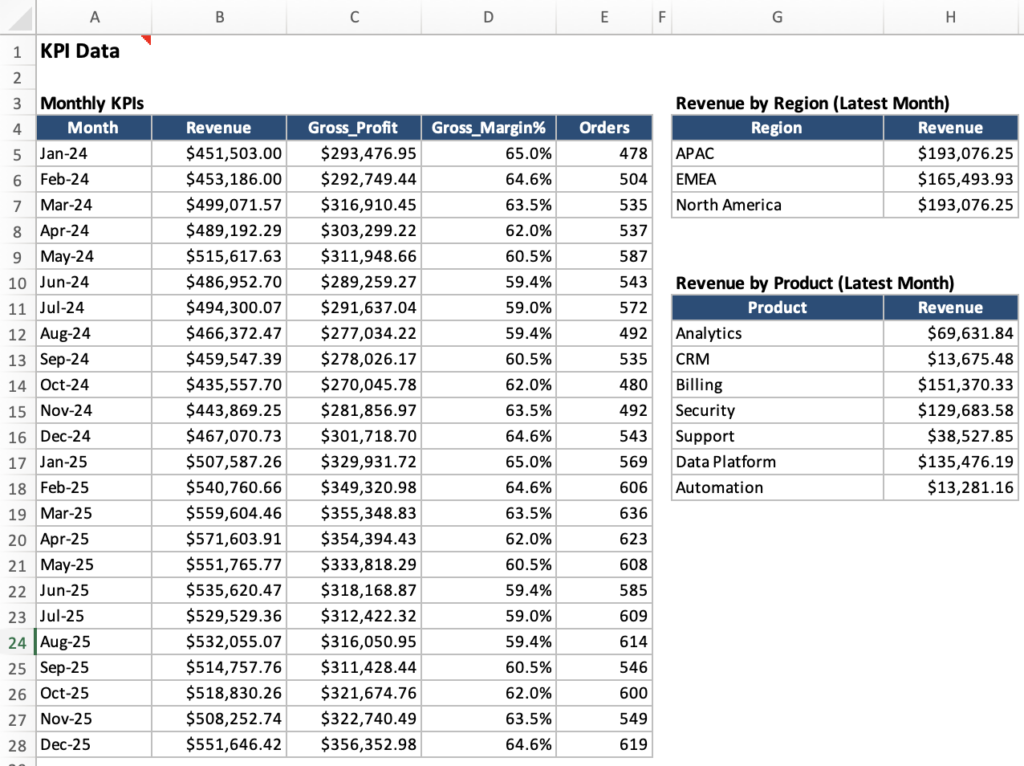Select Revenue by Product (Latest Month) heading
Image resolution: width=1024 pixels, height=766 pixels.
click(814, 283)
